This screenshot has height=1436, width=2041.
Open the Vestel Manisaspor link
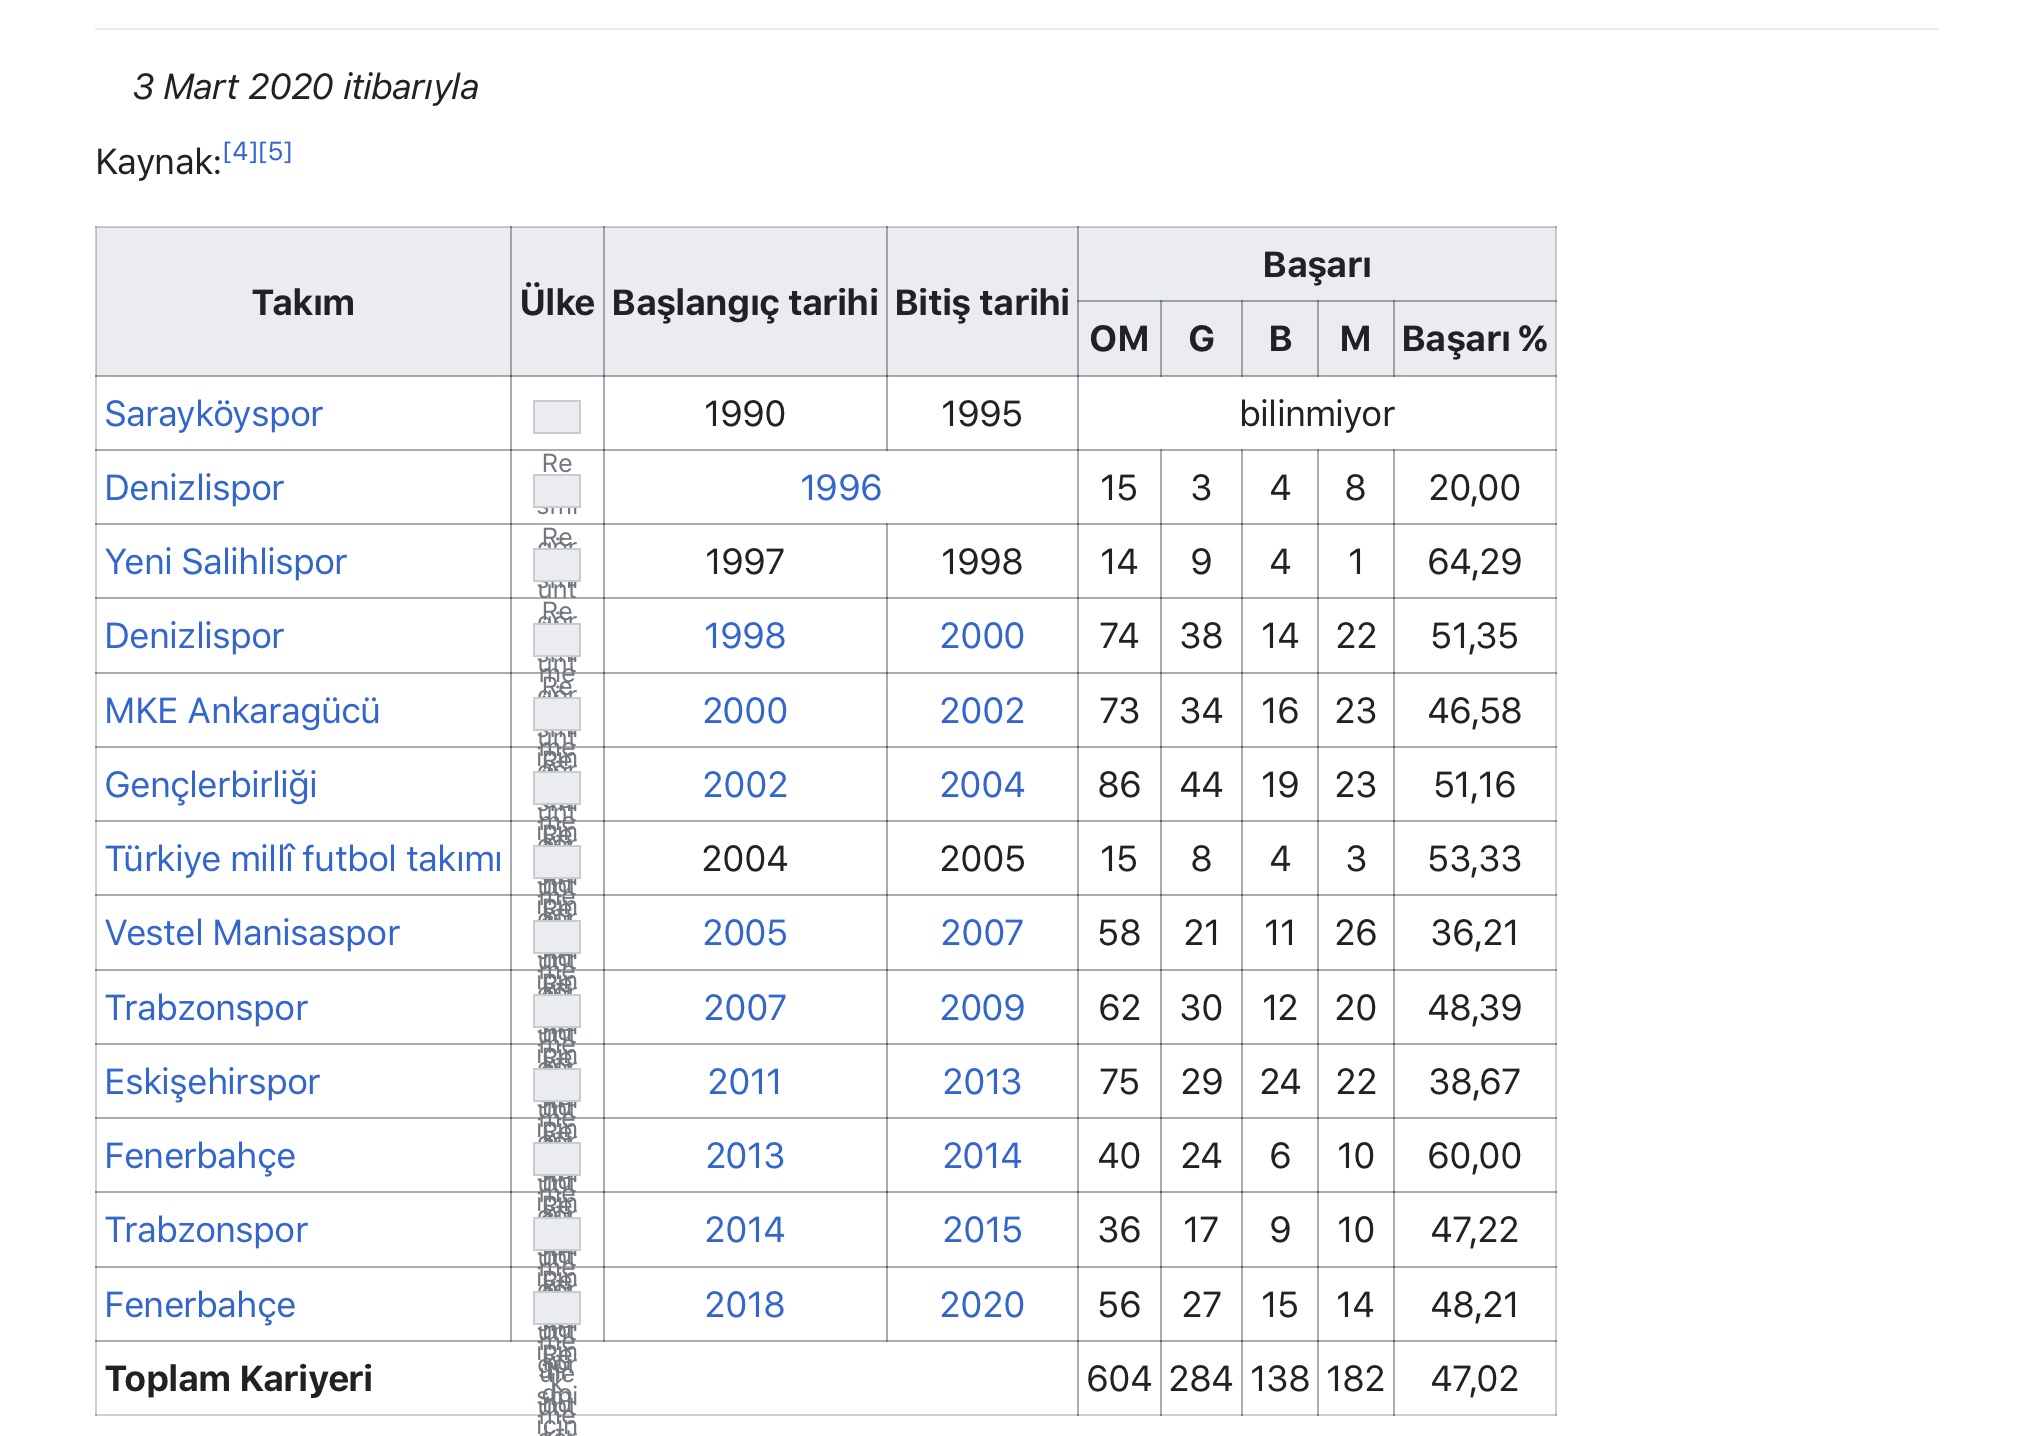click(252, 933)
